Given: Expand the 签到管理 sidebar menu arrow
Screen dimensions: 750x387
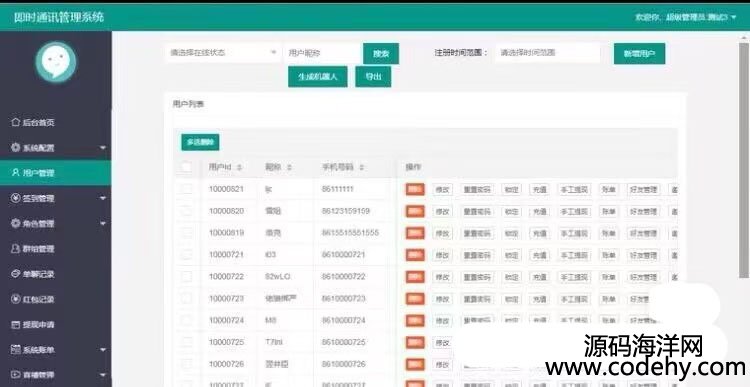Looking at the screenshot, I should pyautogui.click(x=103, y=198).
